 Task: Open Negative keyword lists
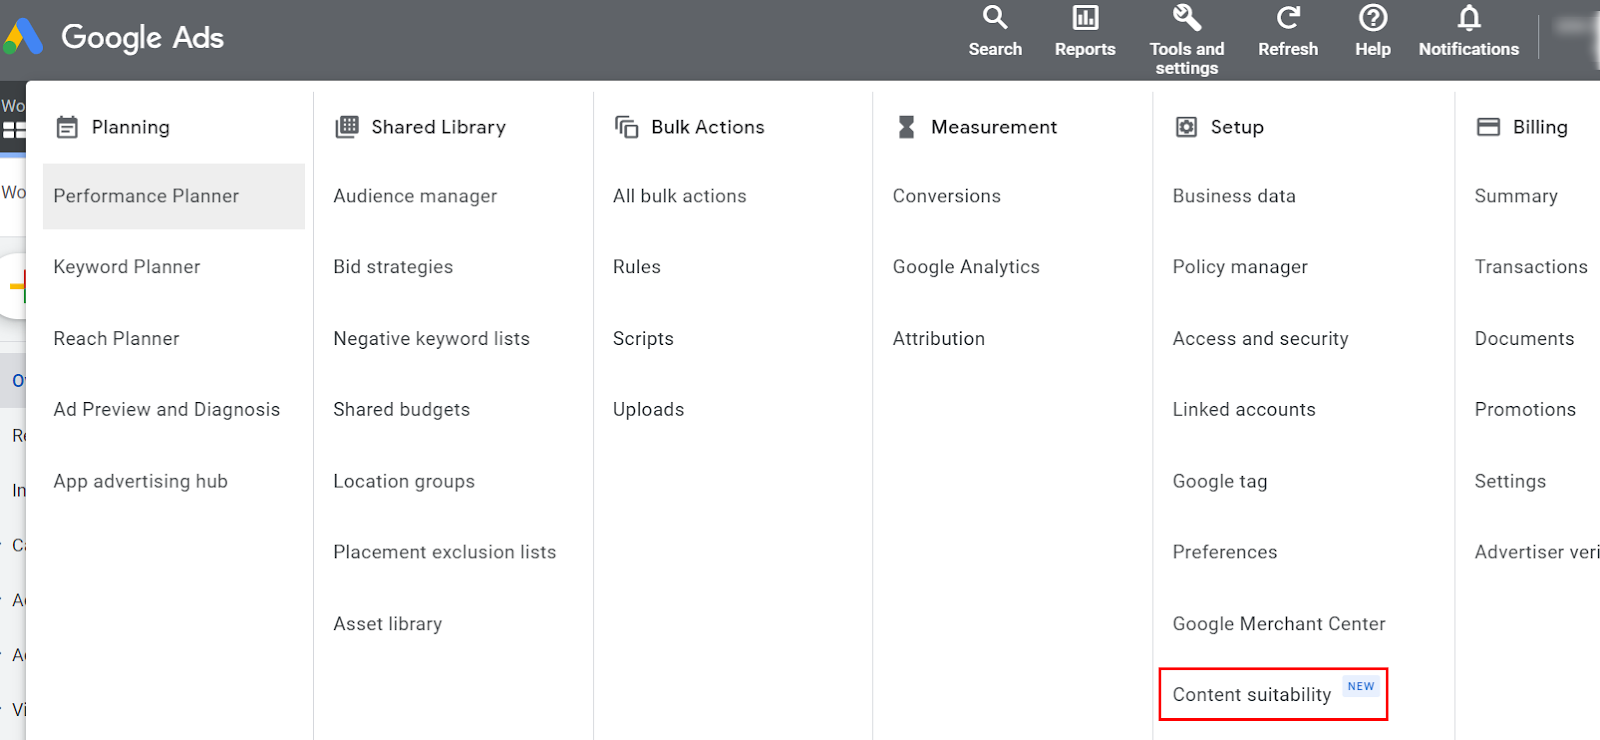coord(431,338)
